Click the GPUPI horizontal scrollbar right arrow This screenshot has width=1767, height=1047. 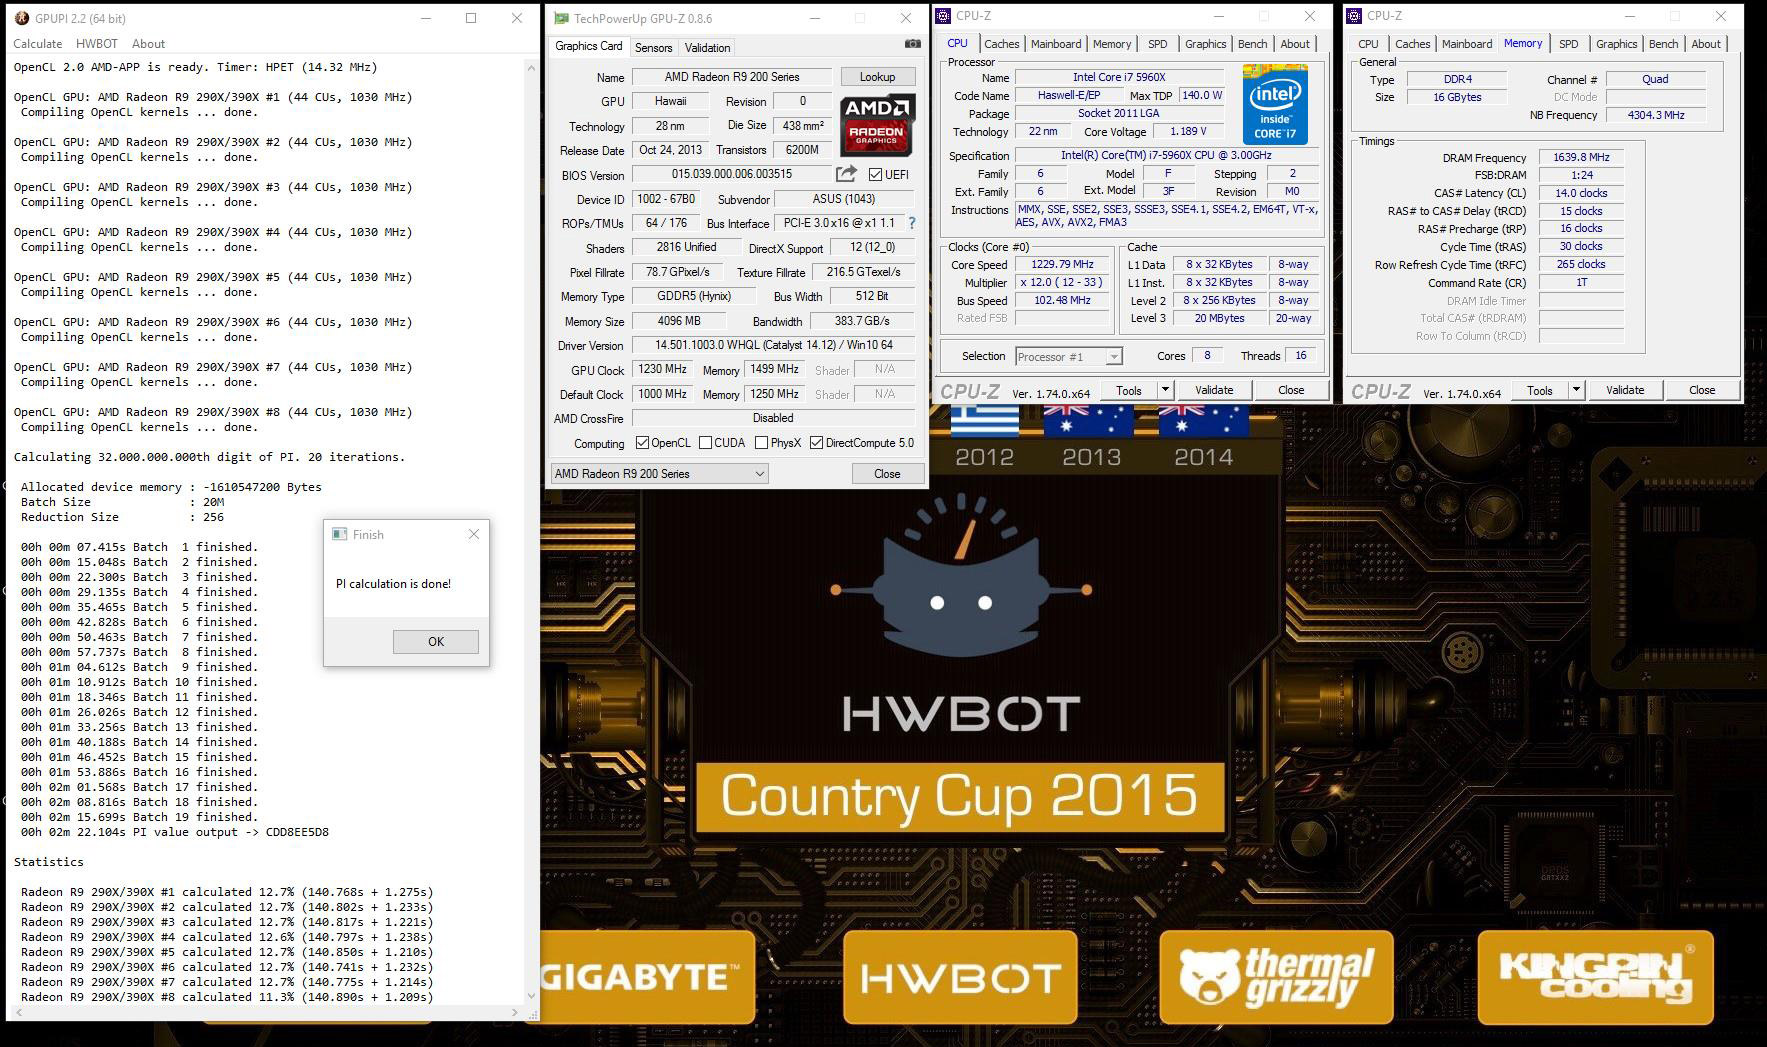pyautogui.click(x=516, y=1012)
